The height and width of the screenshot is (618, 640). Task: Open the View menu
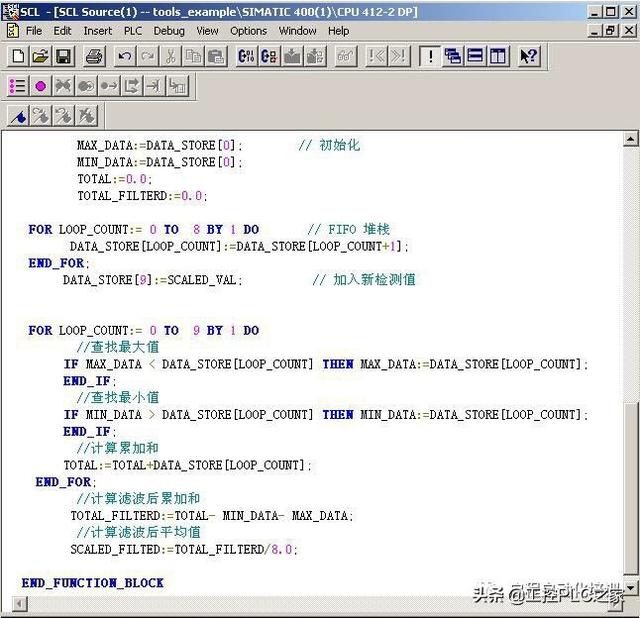[x=207, y=31]
